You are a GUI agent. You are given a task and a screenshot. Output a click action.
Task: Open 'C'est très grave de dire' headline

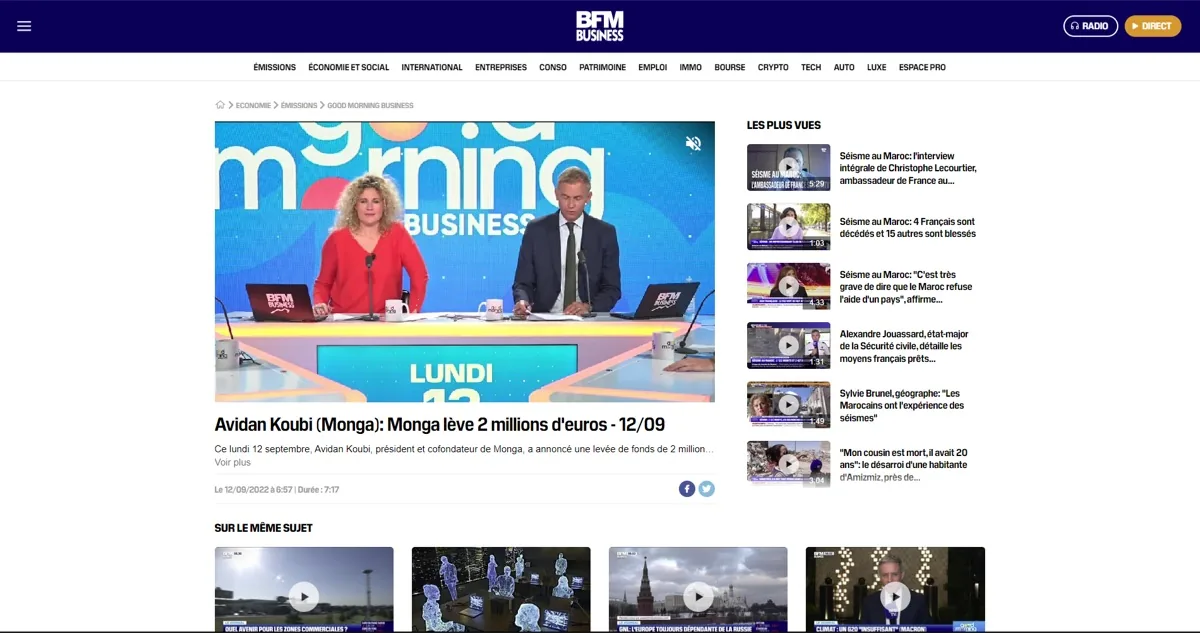pos(906,286)
